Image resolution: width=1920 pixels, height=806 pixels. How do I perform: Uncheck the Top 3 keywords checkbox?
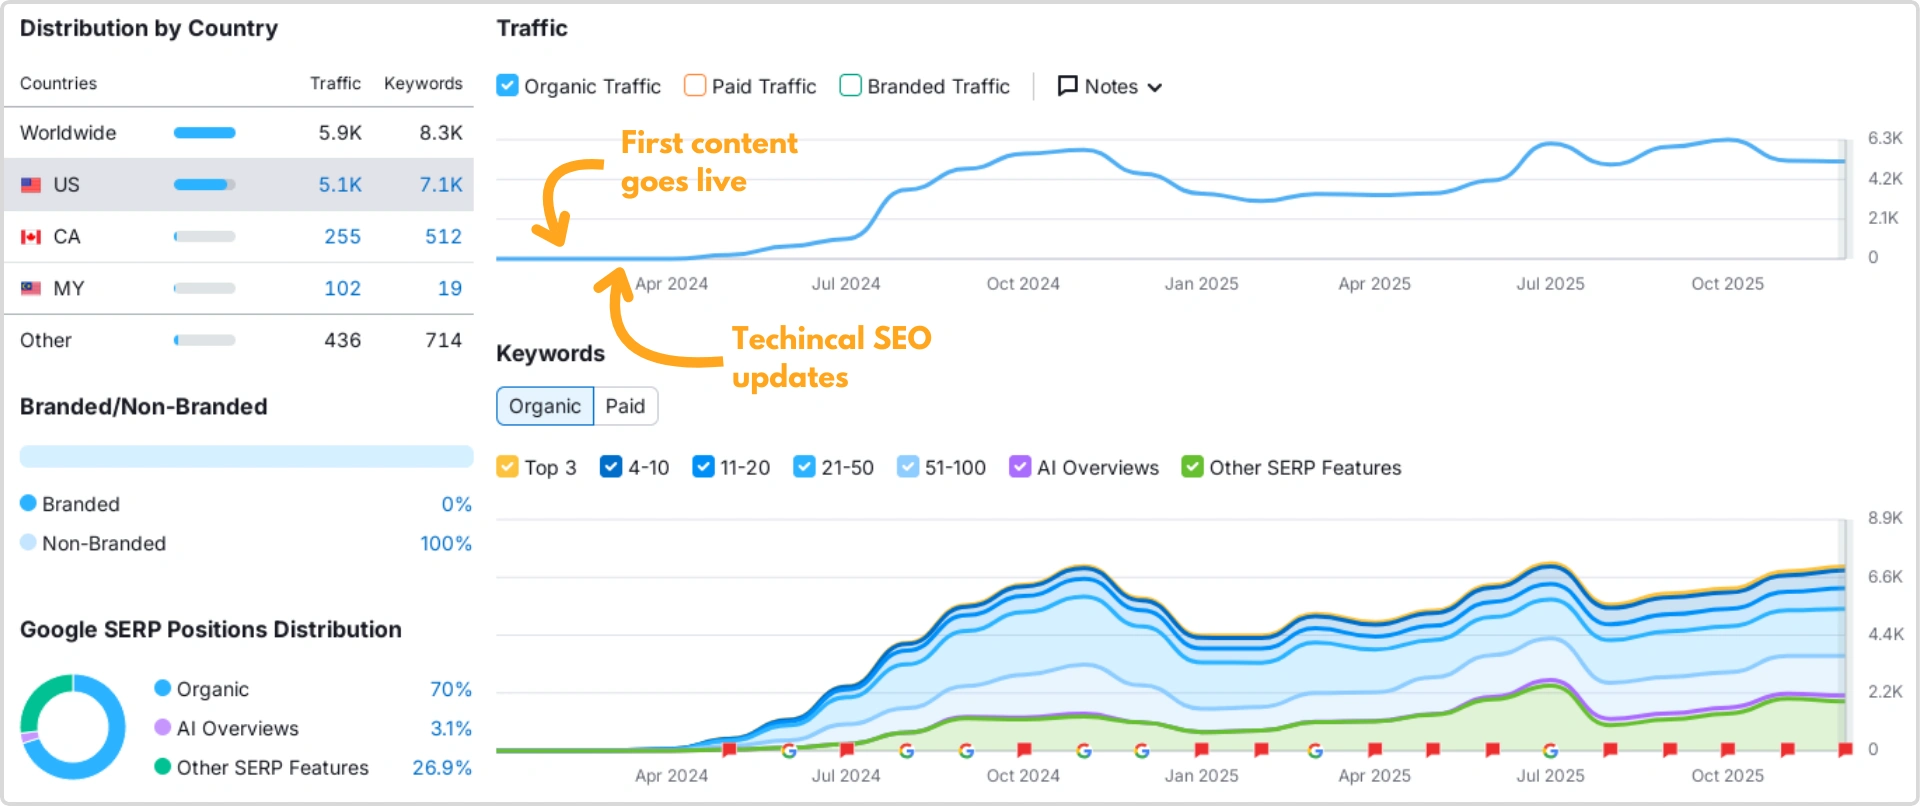coord(507,467)
